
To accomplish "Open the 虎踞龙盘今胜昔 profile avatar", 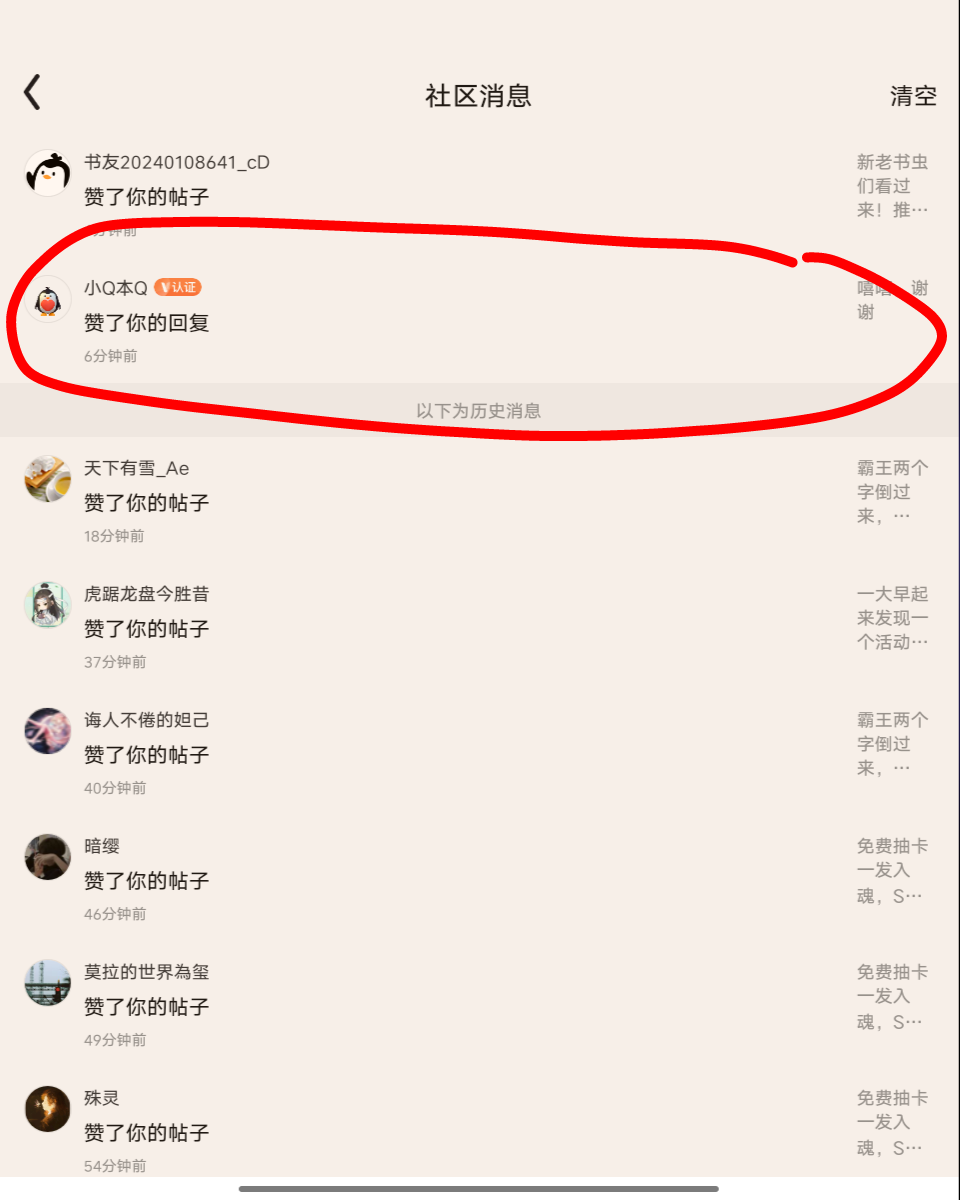I will tap(47, 604).
